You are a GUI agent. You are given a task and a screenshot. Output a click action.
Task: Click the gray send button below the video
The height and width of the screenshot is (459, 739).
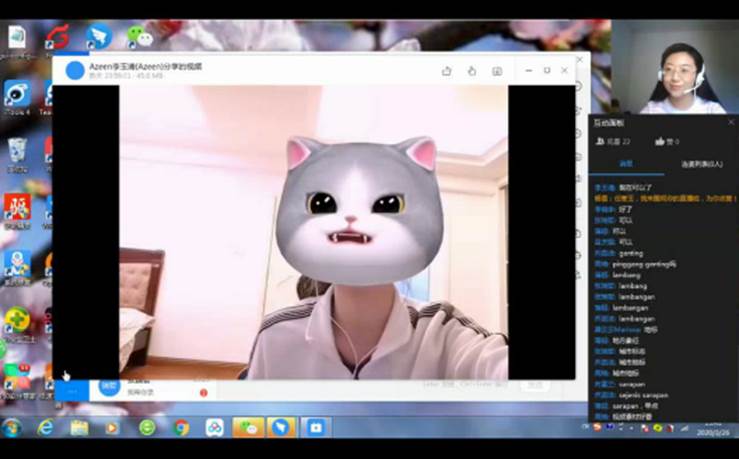click(535, 385)
